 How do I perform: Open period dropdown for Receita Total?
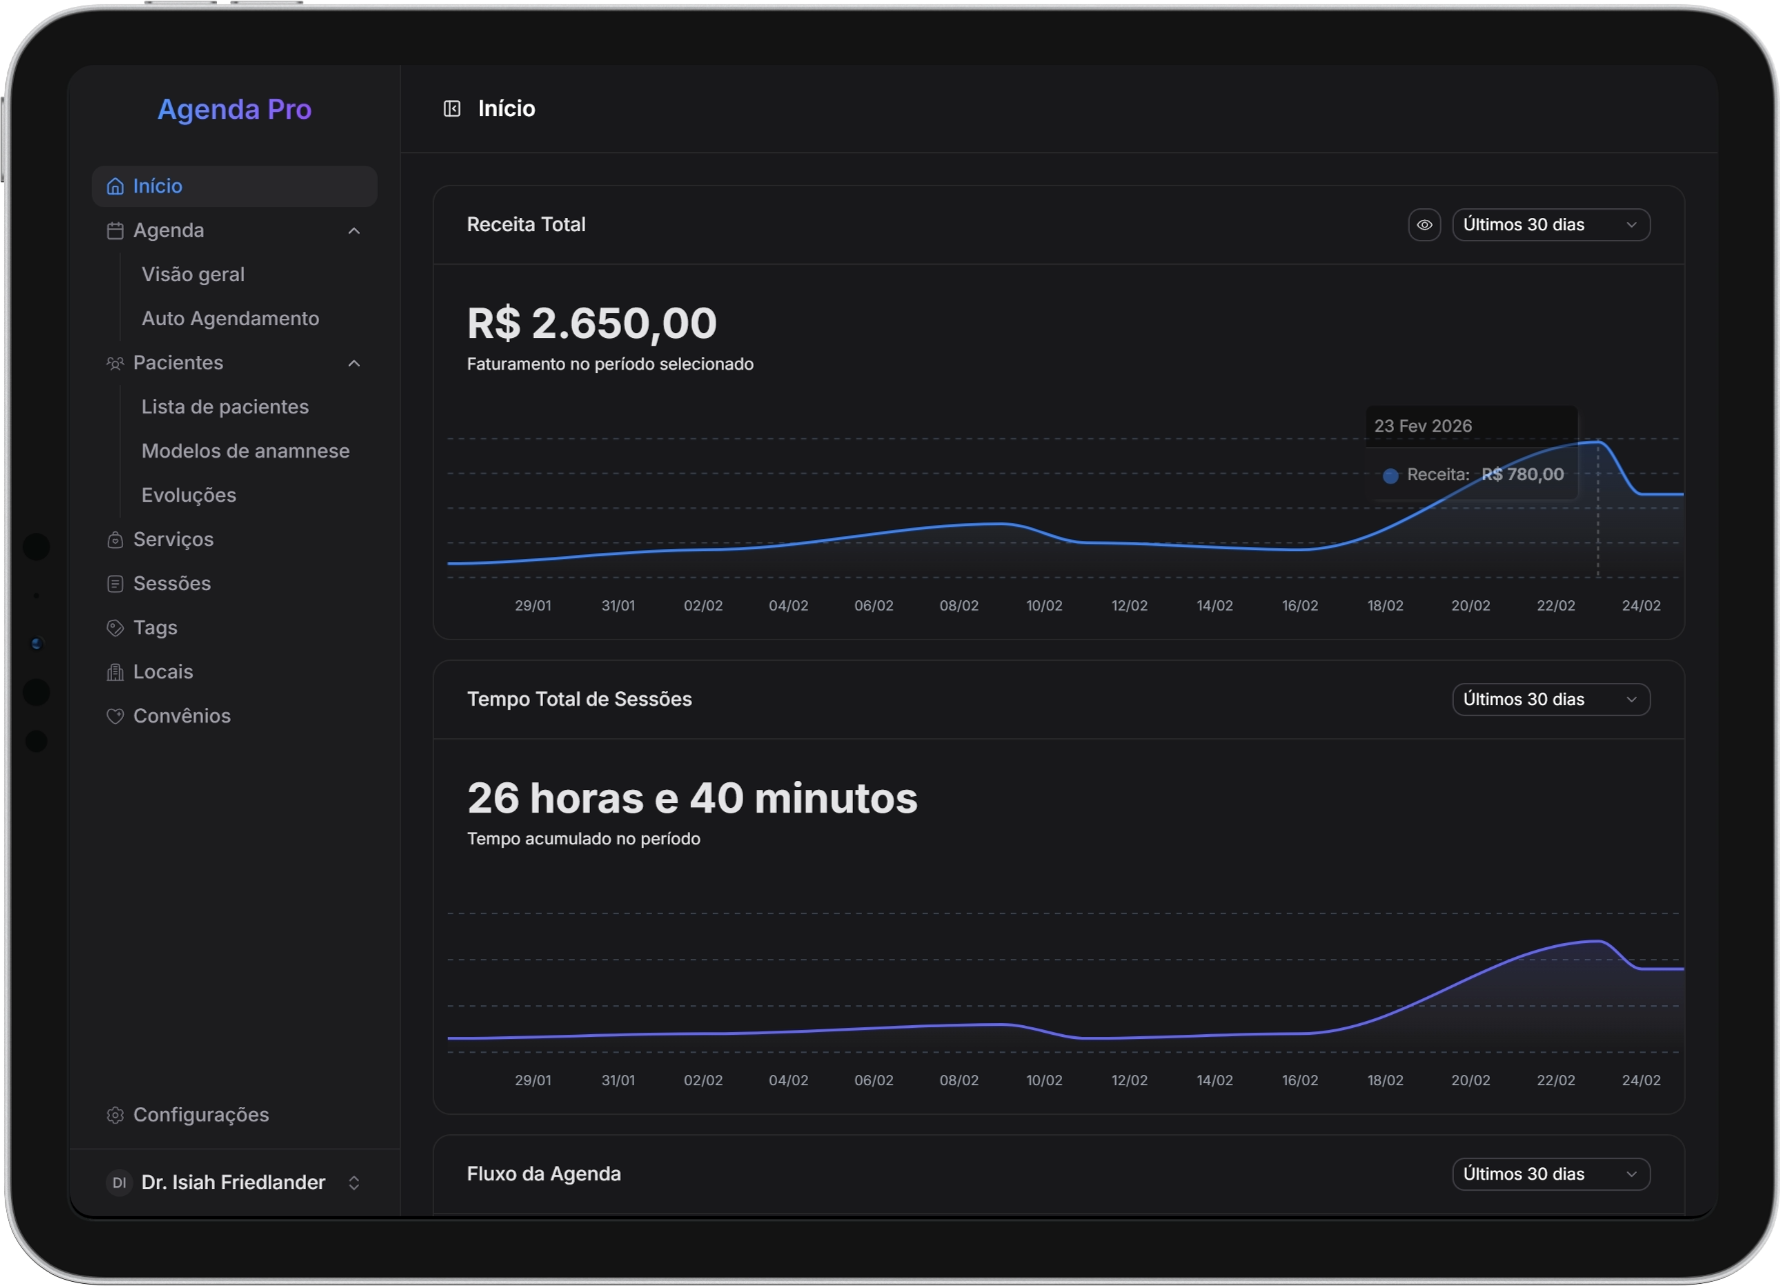click(1550, 225)
